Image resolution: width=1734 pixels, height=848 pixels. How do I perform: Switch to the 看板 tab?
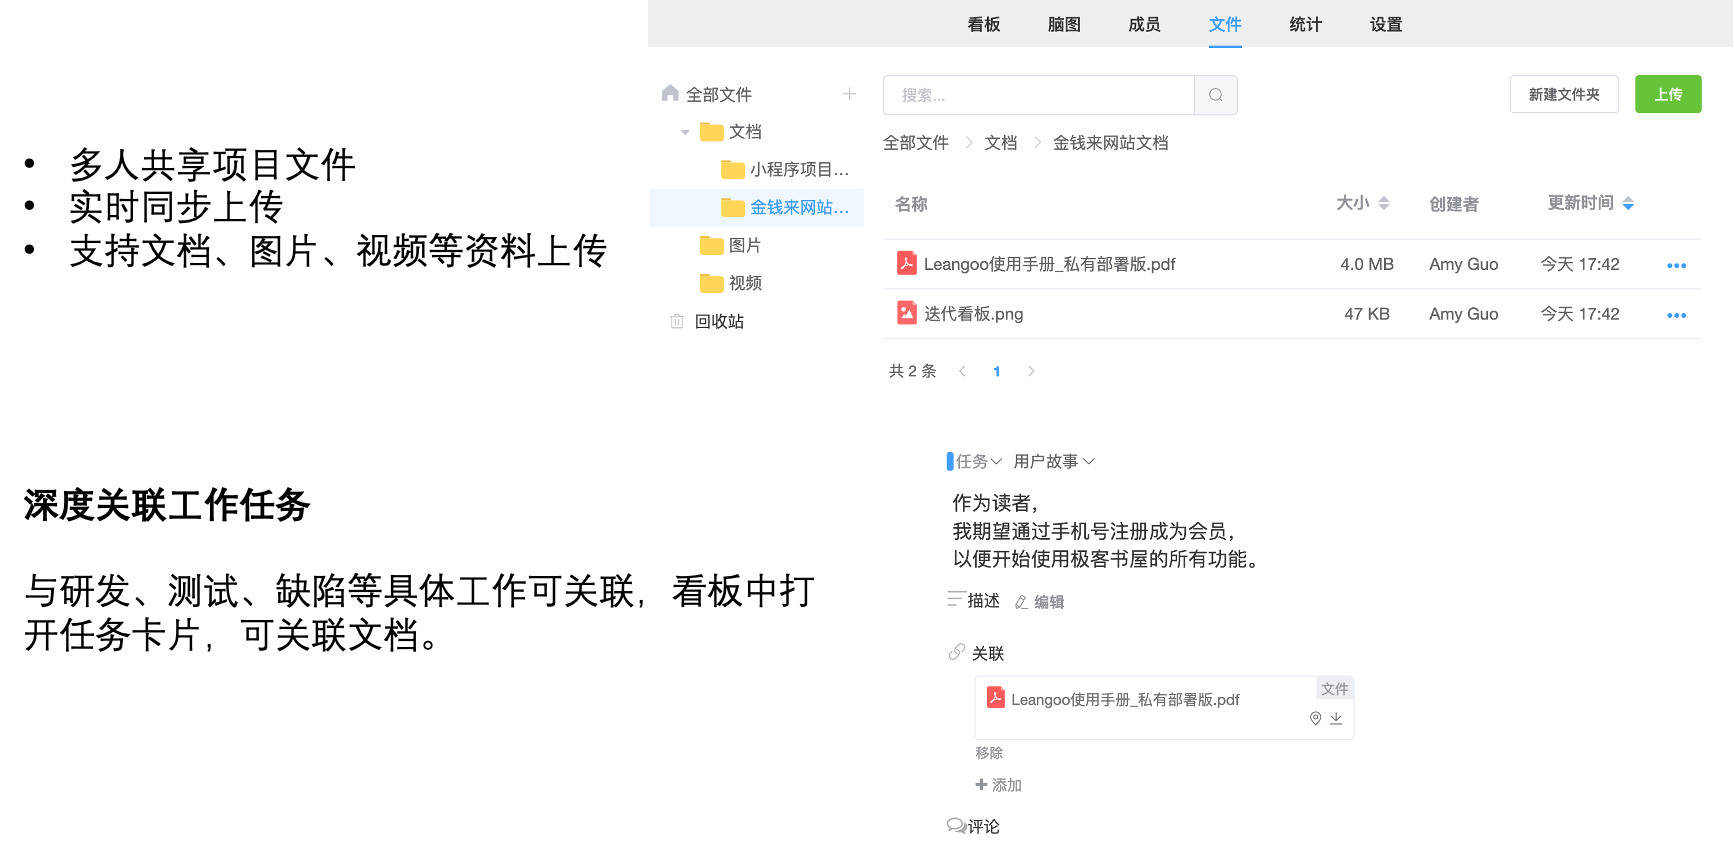click(983, 24)
